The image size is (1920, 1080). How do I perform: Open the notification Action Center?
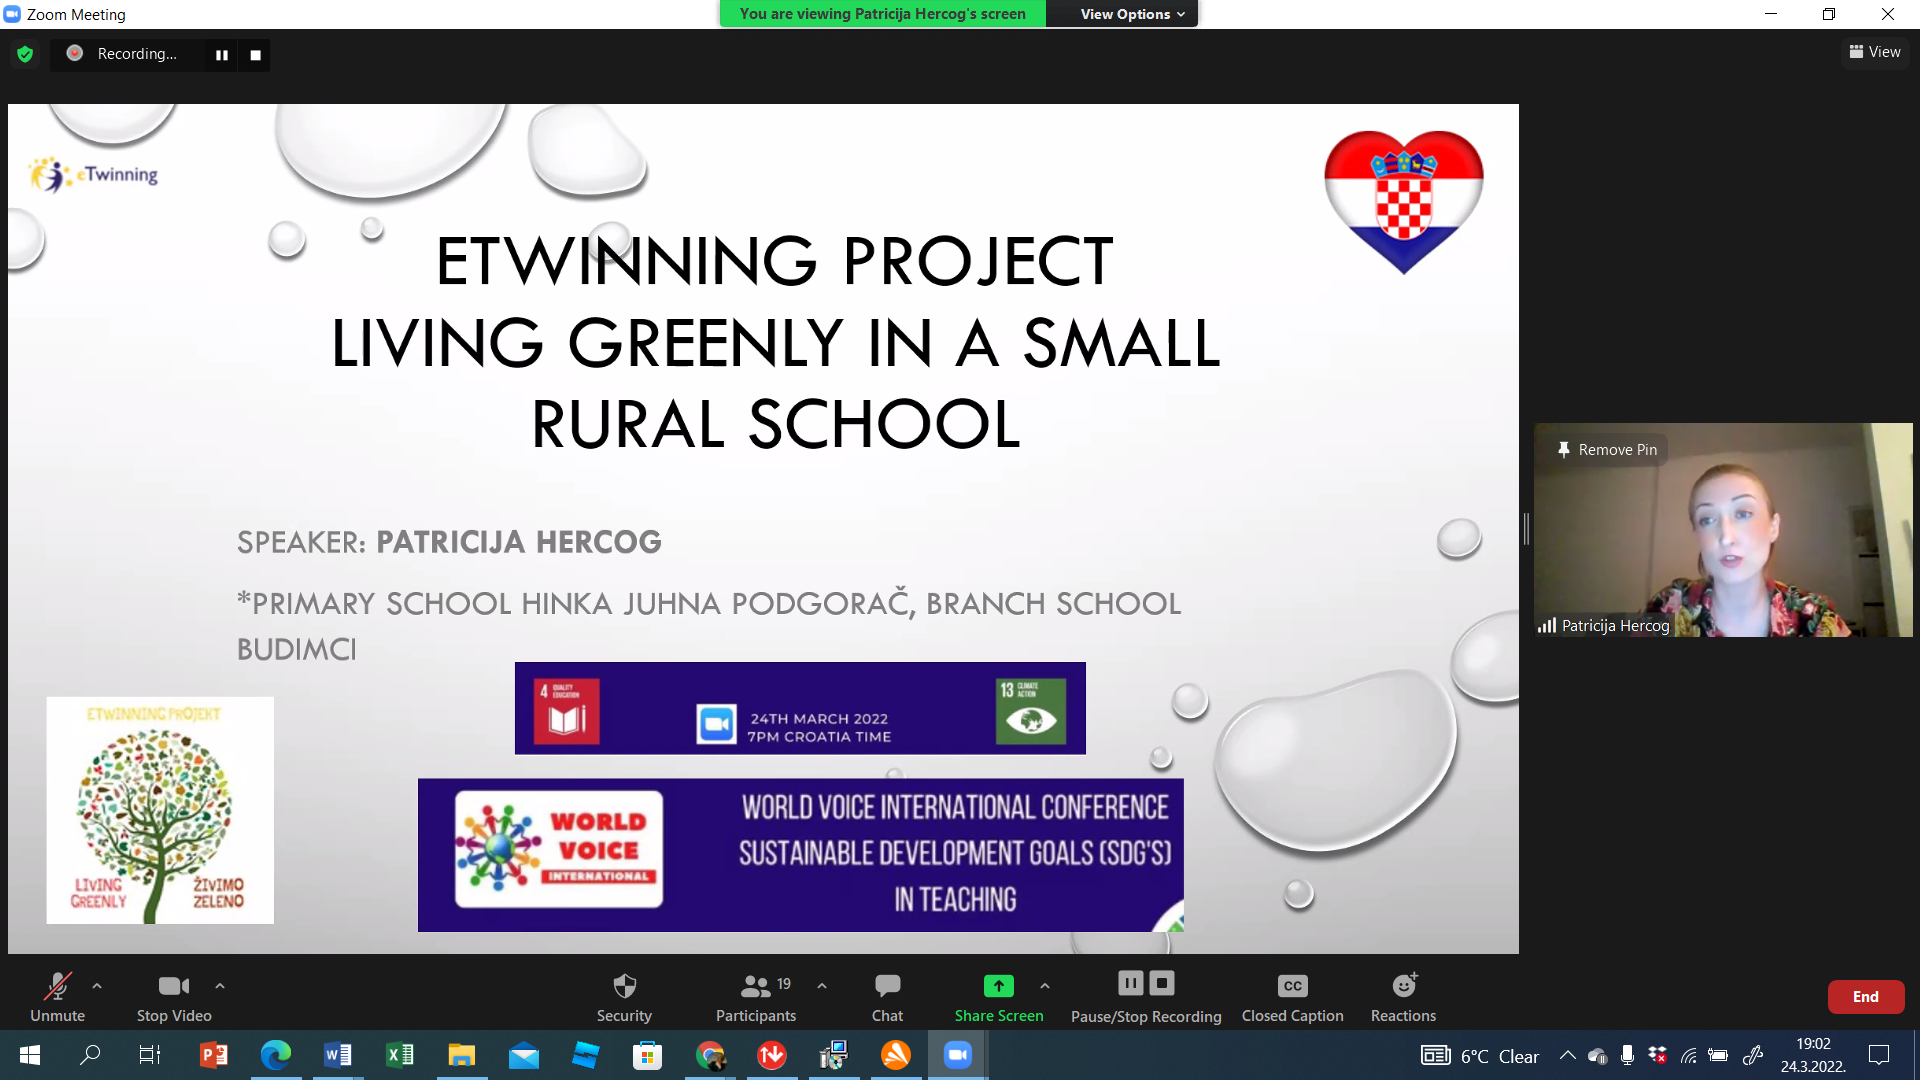(x=1879, y=1055)
